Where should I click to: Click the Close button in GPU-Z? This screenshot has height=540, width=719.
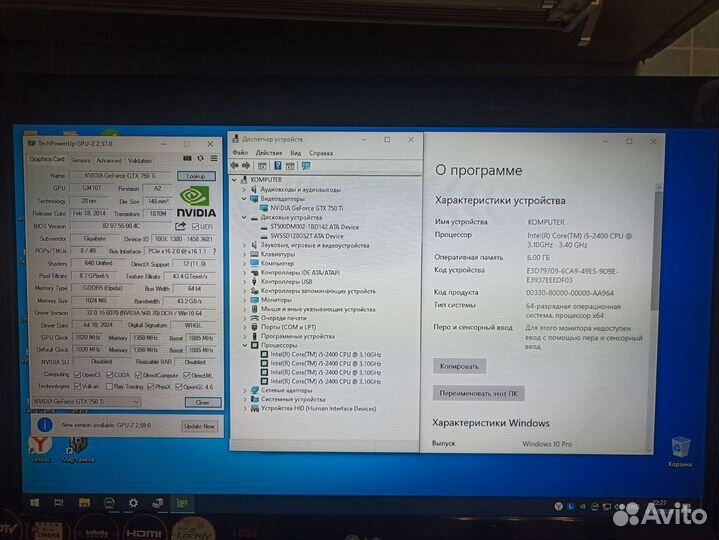(x=202, y=402)
